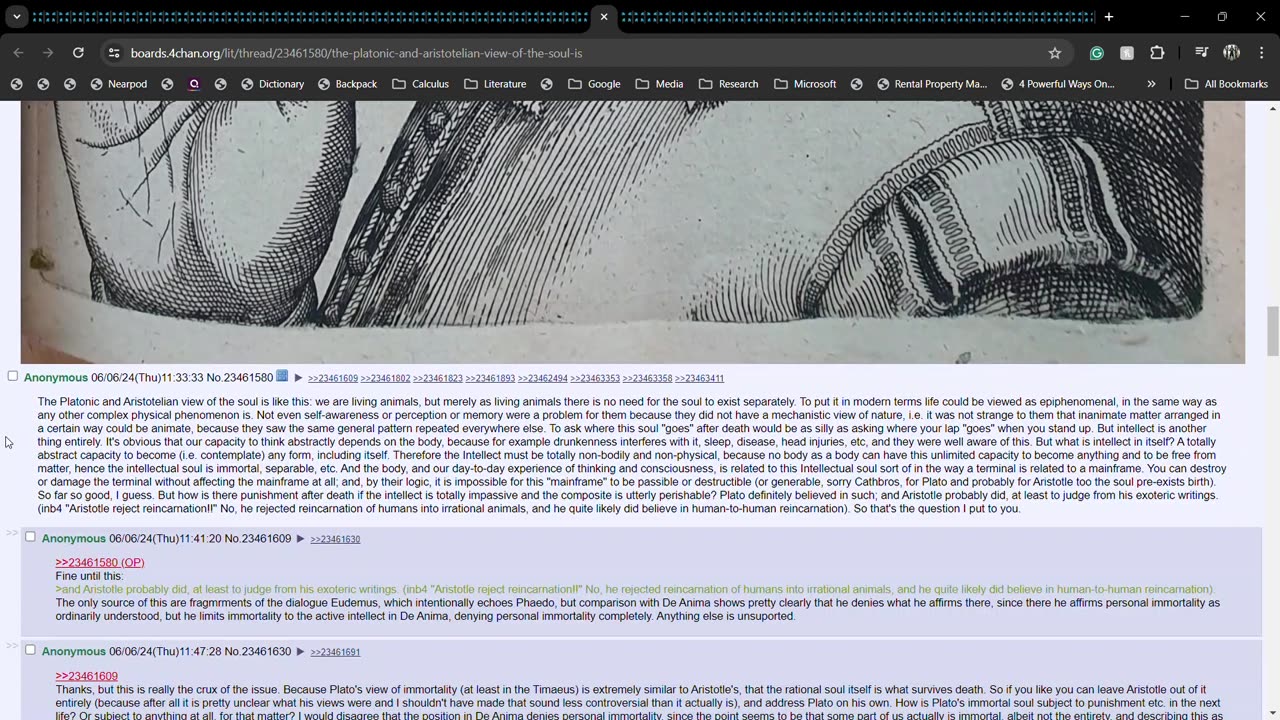
Task: Open the purple Q bookmark icon
Action: point(194,84)
